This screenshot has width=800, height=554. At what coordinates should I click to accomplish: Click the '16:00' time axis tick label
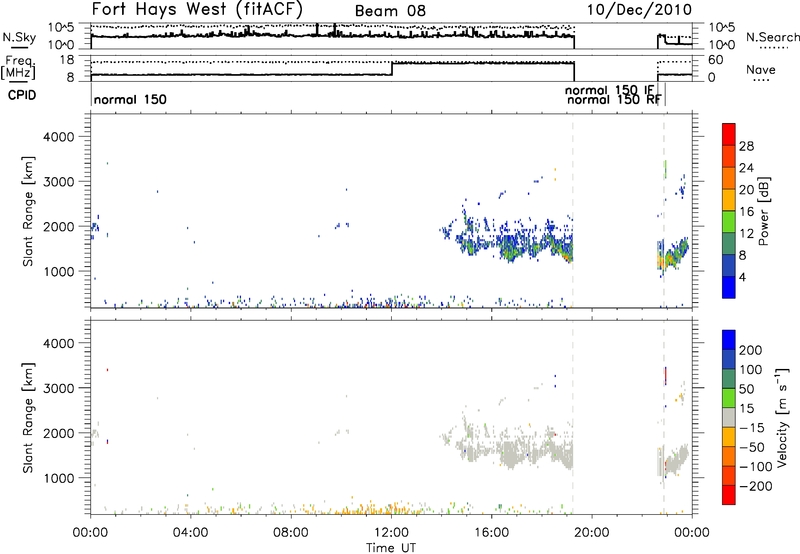coord(491,533)
